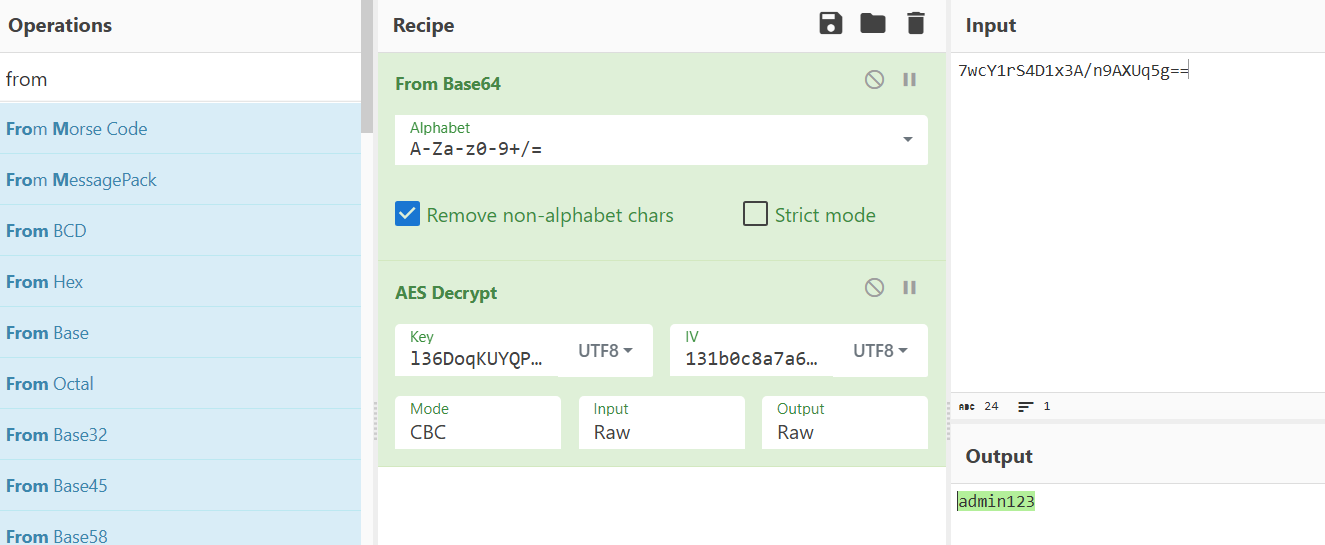The image size is (1325, 545).
Task: Click the AES Key input field
Action: point(477,351)
